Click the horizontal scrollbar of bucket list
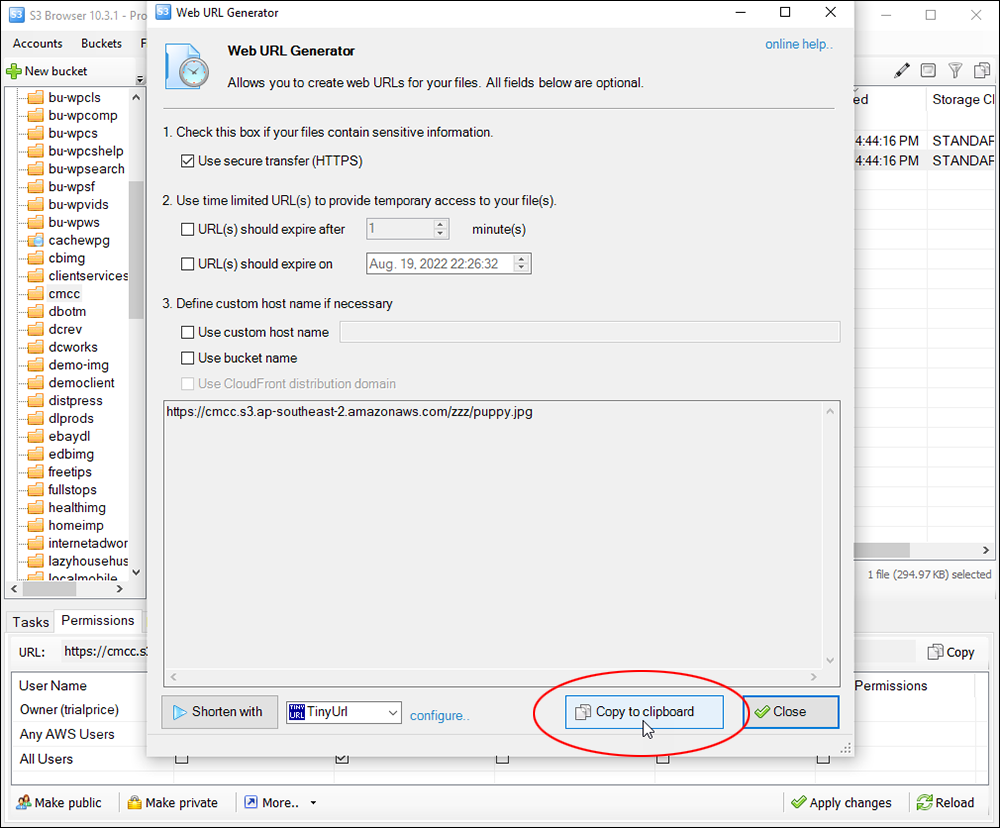Image resolution: width=1000 pixels, height=828 pixels. pyautogui.click(x=49, y=589)
